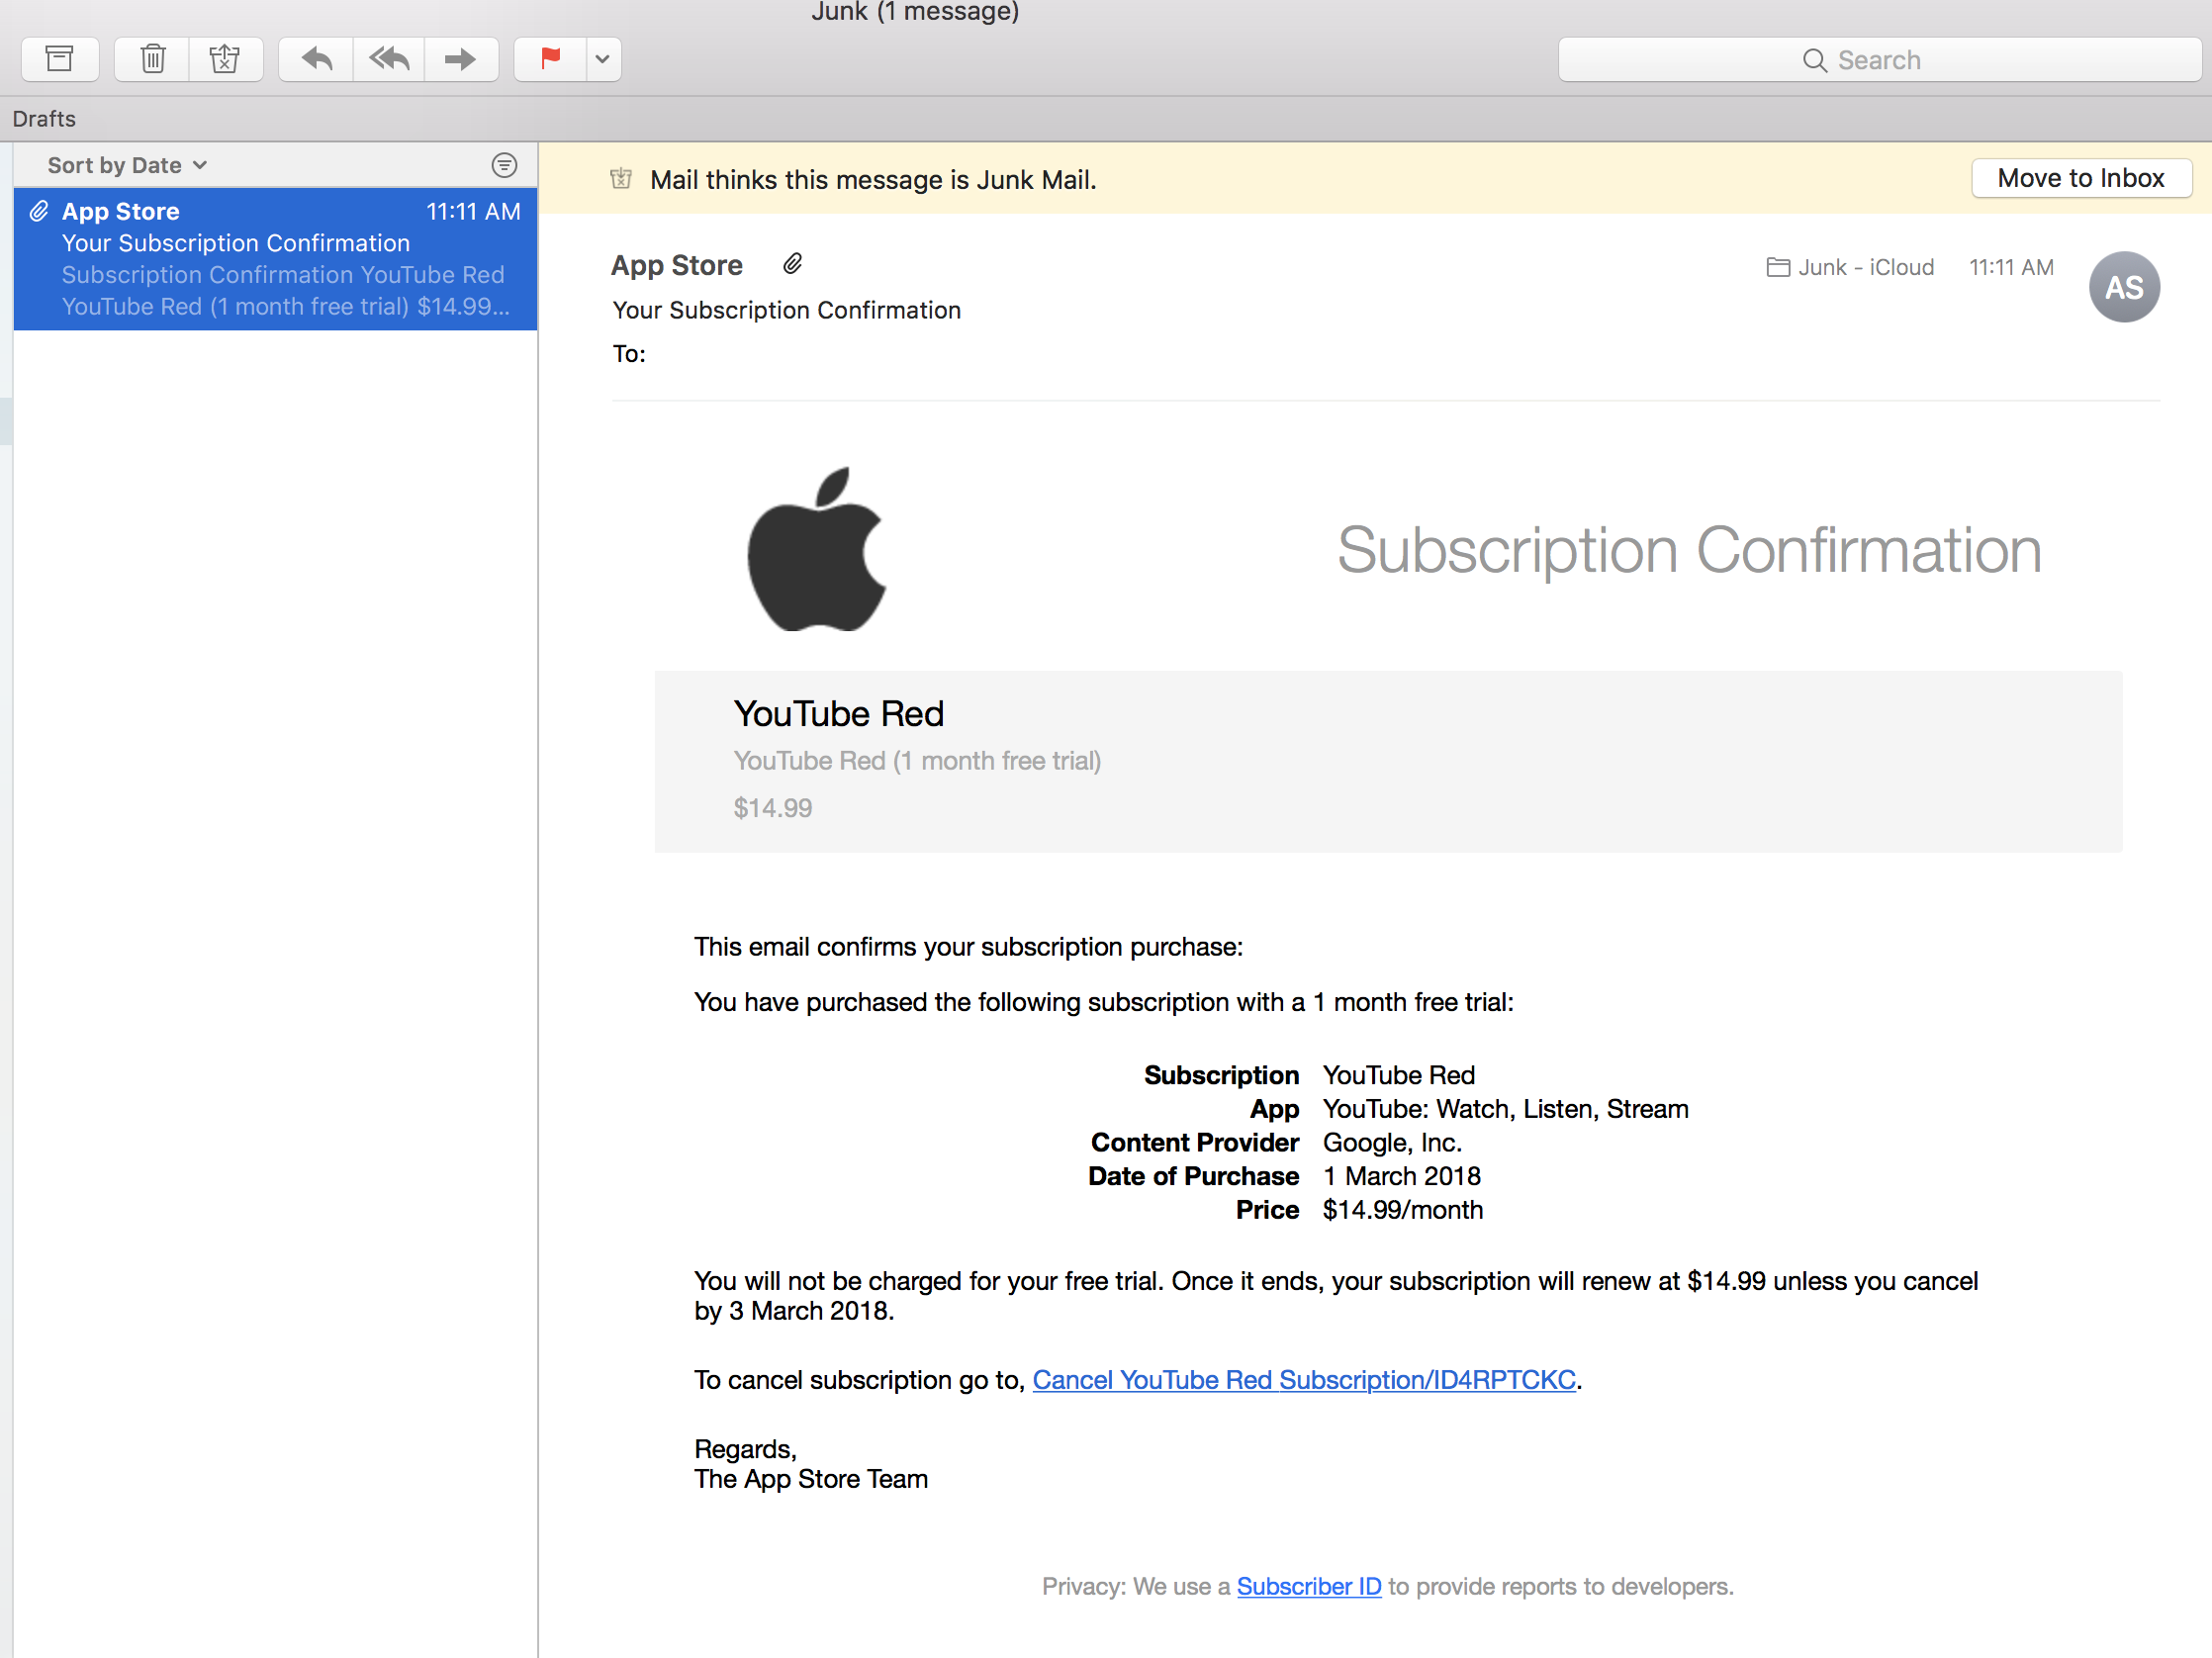Viewport: 2212px width, 1658px height.
Task: Reply to the message
Action: coord(316,59)
